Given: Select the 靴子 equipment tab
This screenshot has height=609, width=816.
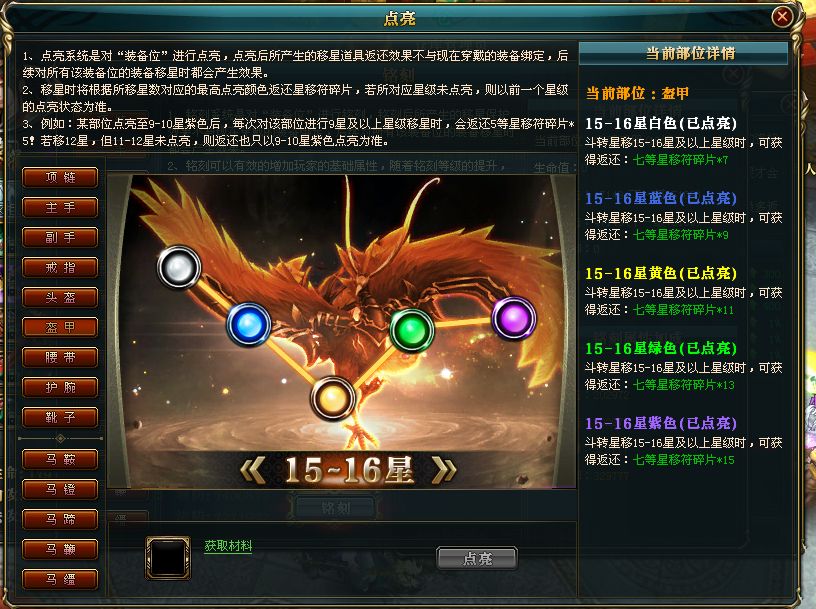Looking at the screenshot, I should click(60, 417).
